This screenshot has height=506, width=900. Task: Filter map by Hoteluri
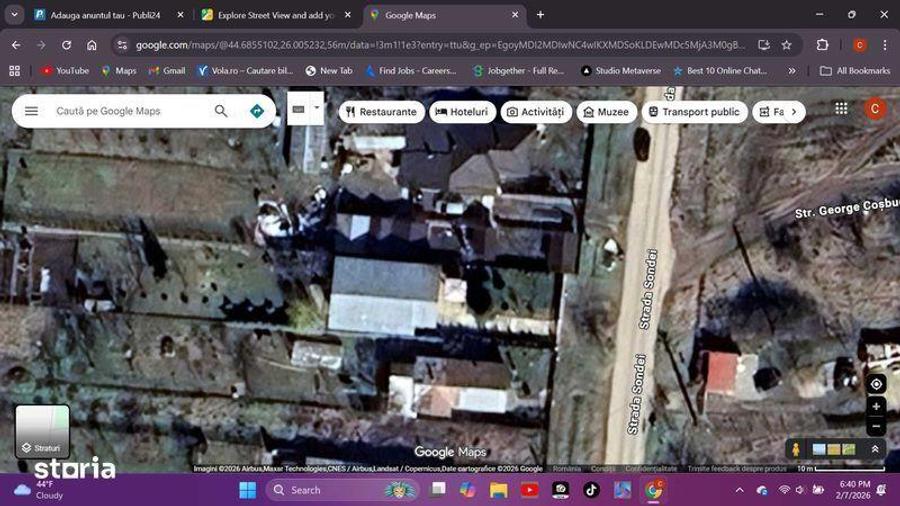462,112
